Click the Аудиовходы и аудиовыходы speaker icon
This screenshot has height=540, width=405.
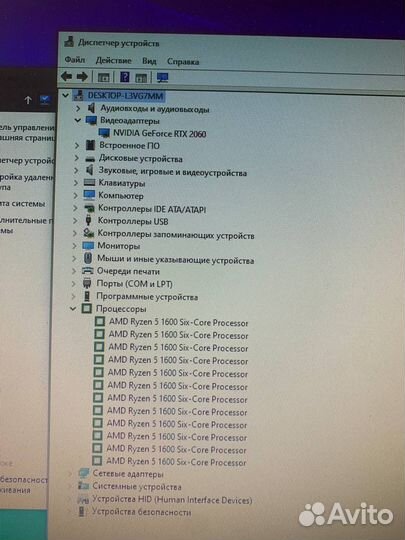point(91,108)
